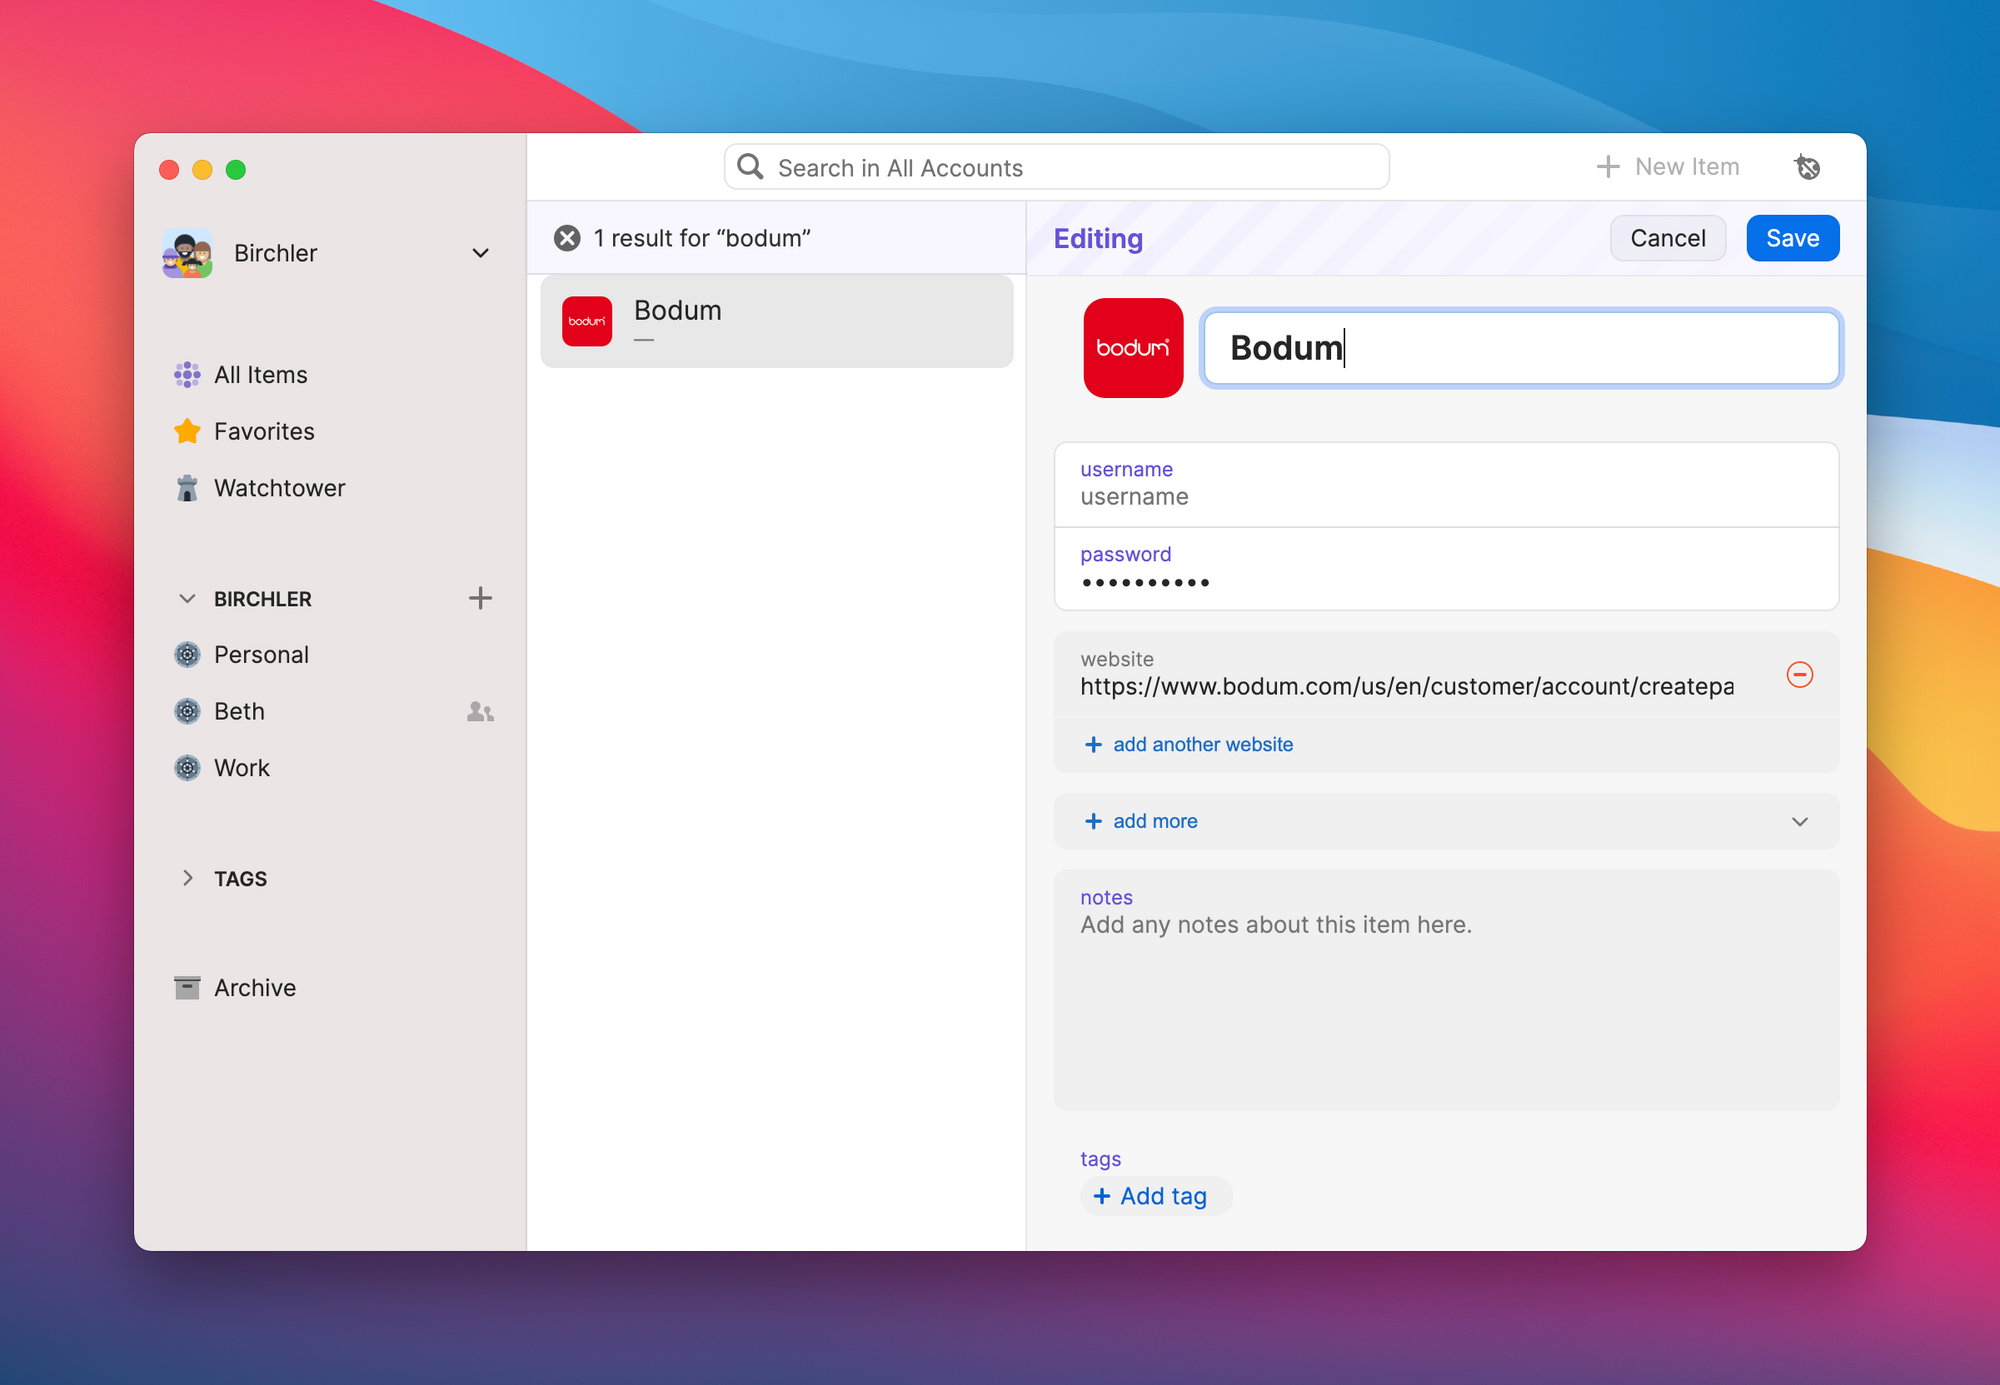Expand the Birchler account dropdown
Screen dimensions: 2000x1385
coord(480,253)
